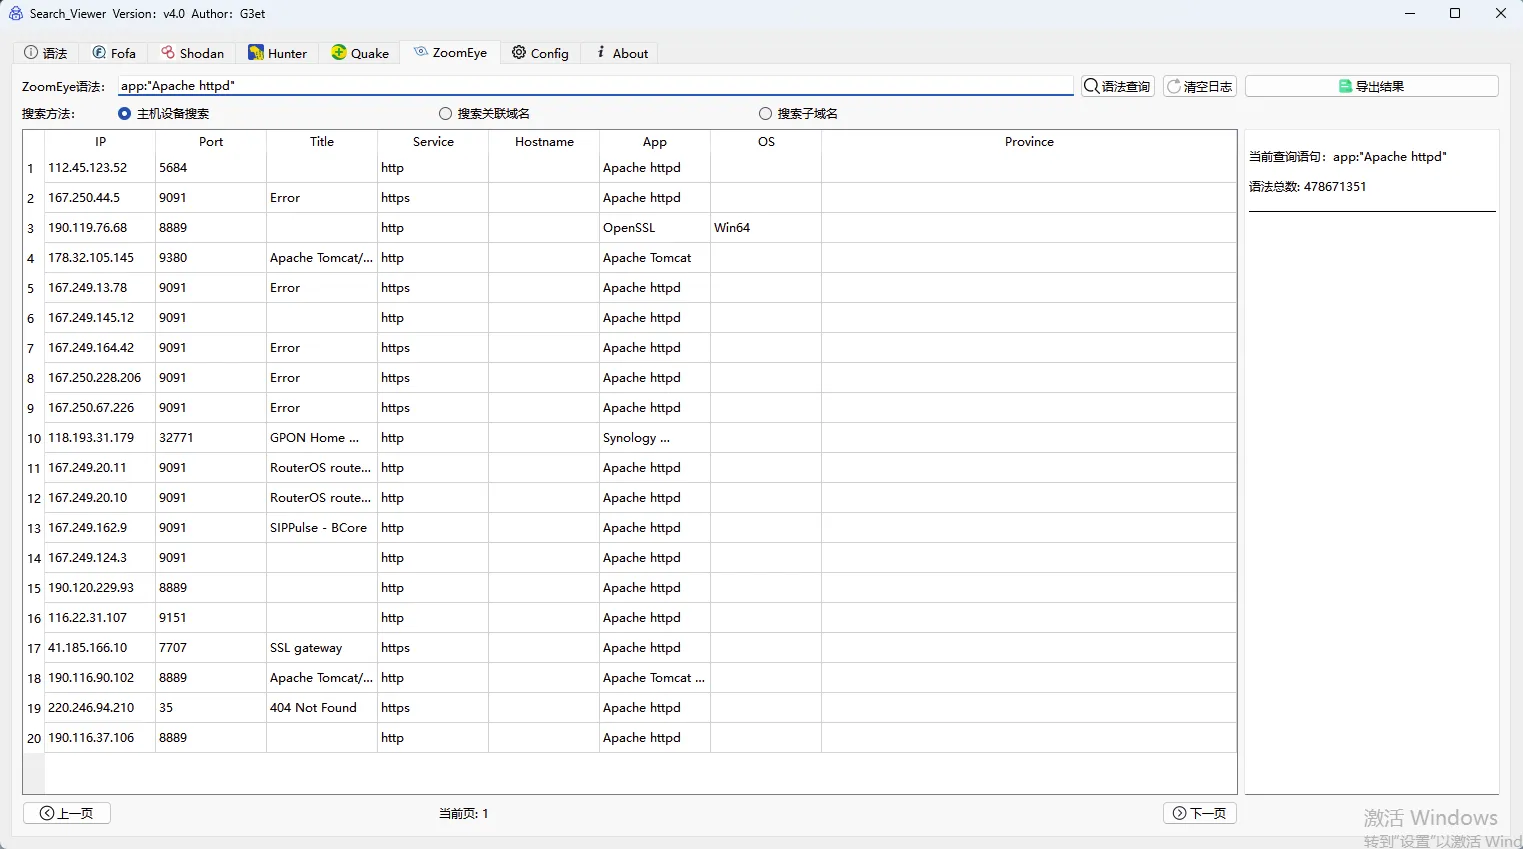The height and width of the screenshot is (849, 1523).
Task: Minimize the Search_Viewer window
Action: click(1410, 14)
